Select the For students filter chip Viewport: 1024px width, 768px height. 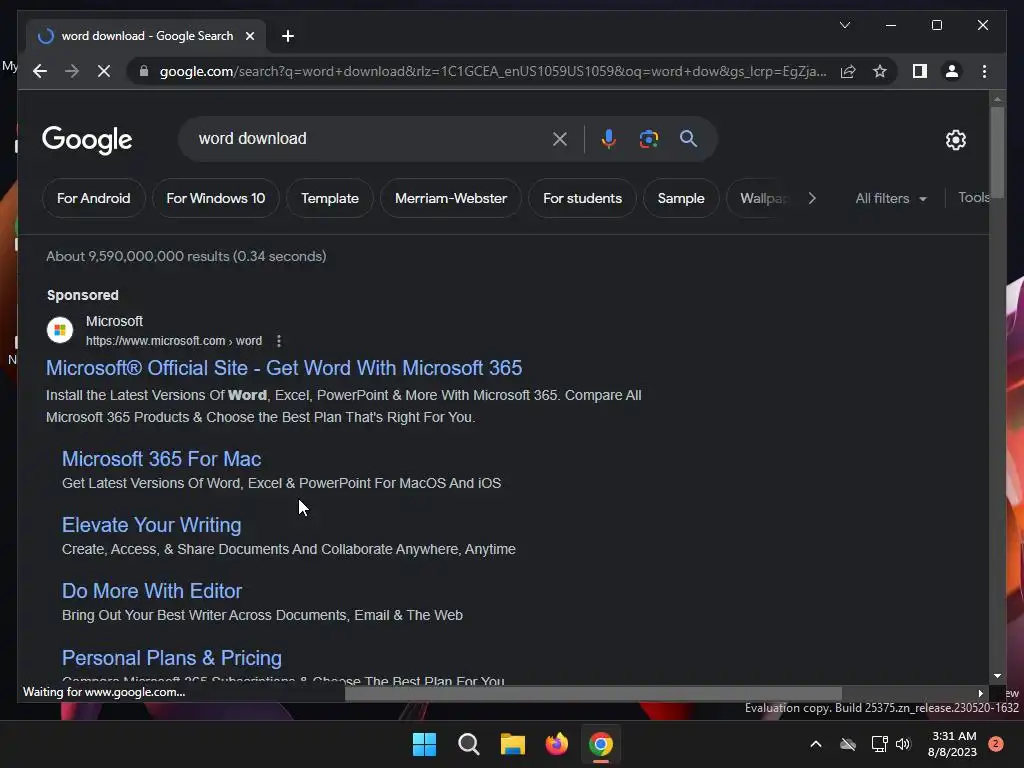tap(582, 198)
